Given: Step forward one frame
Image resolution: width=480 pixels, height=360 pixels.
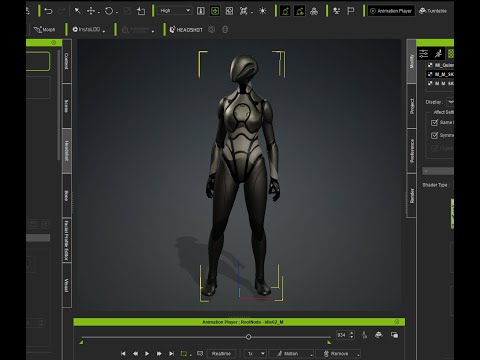Looking at the screenshot, I should pyautogui.click(x=159, y=354).
